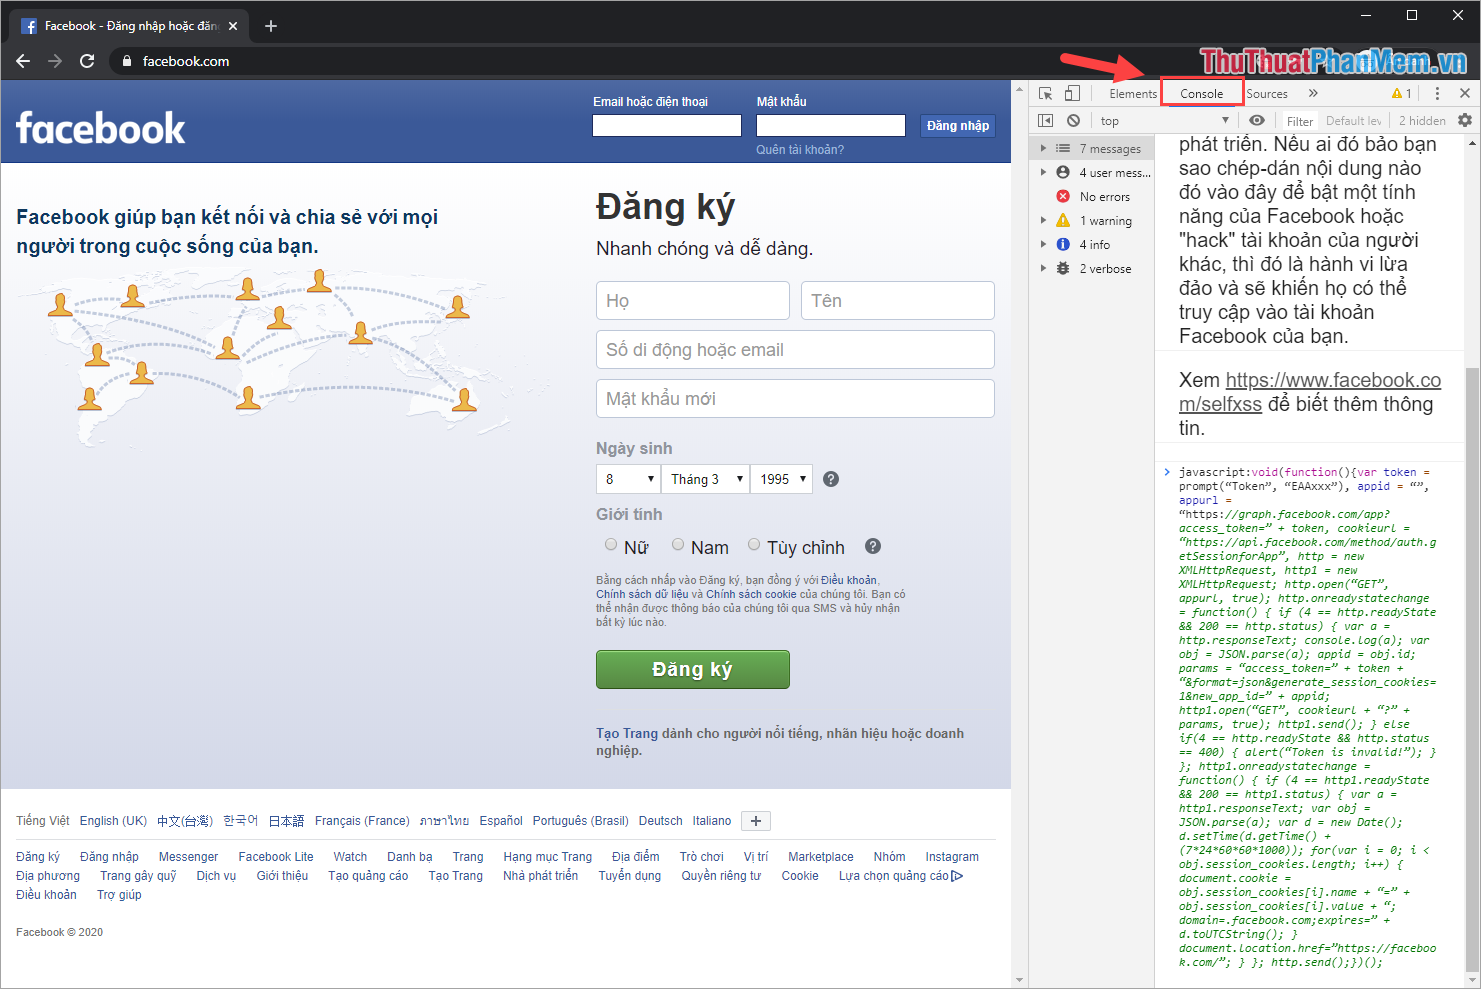Open DevTools settings via the gear icon
This screenshot has width=1481, height=989.
(1466, 119)
